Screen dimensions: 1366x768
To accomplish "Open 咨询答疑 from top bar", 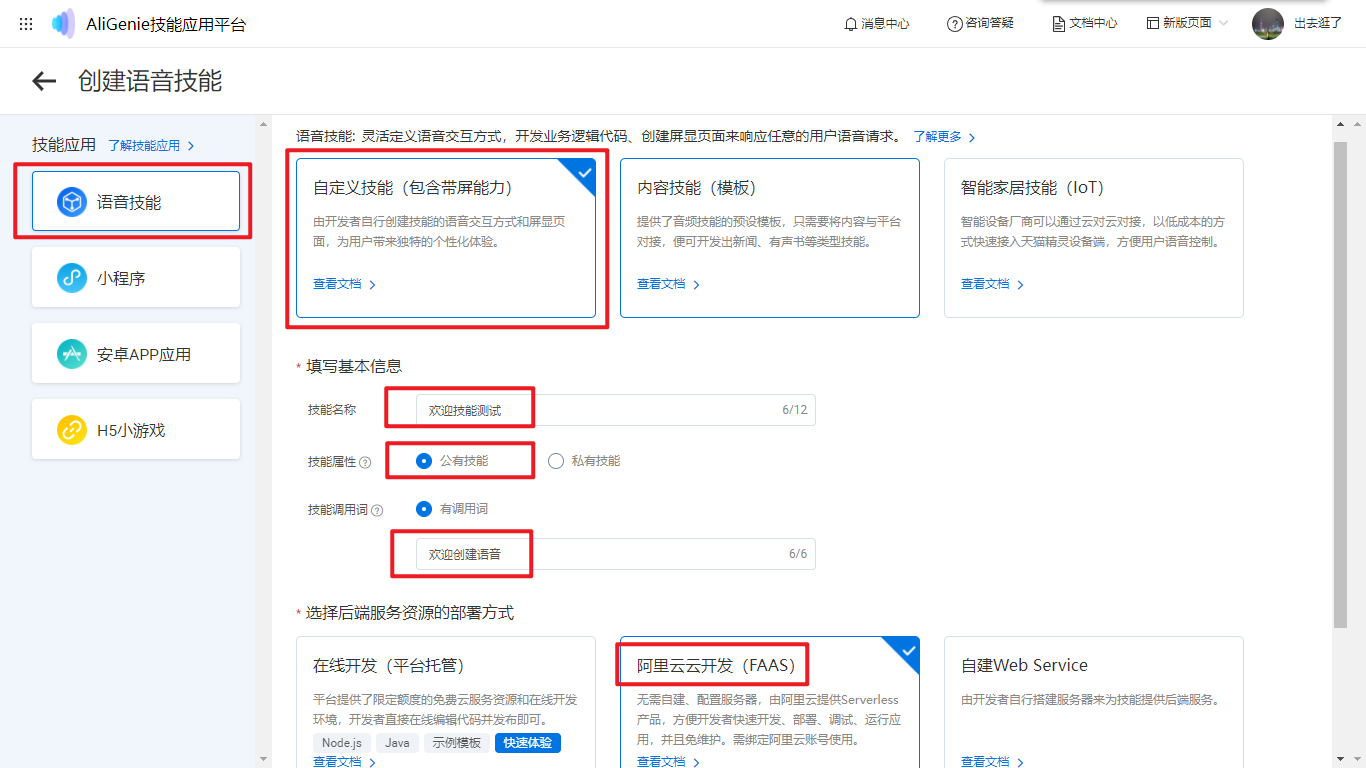I will pos(981,24).
